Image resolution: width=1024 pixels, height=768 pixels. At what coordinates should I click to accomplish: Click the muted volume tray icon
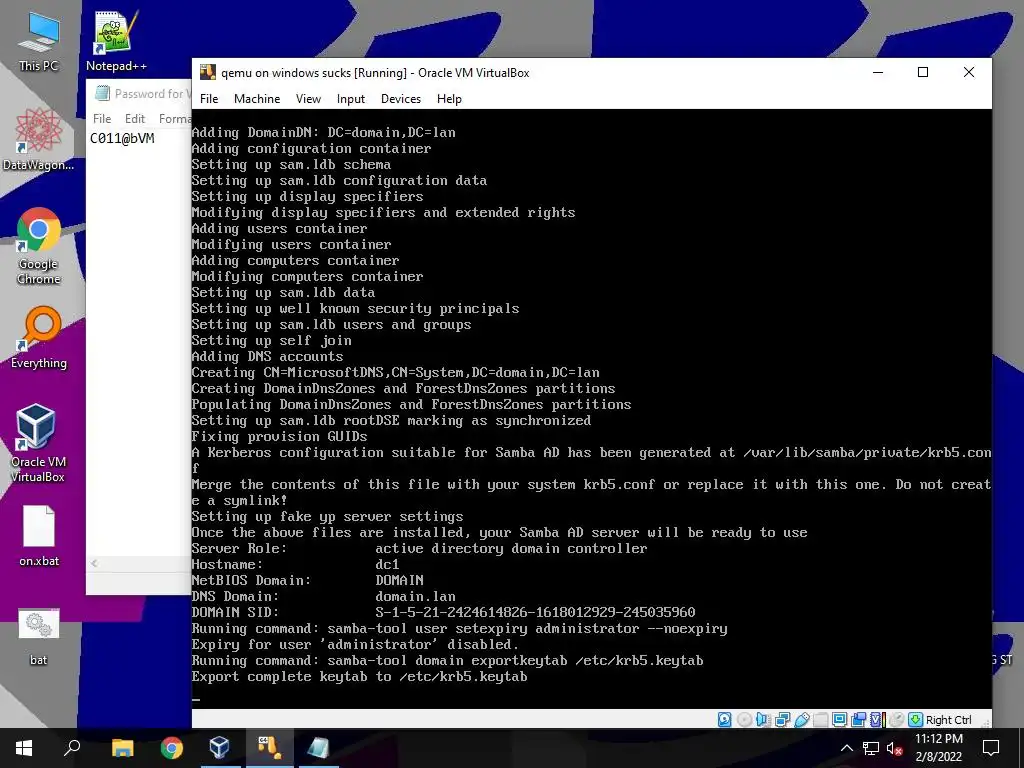coord(895,748)
